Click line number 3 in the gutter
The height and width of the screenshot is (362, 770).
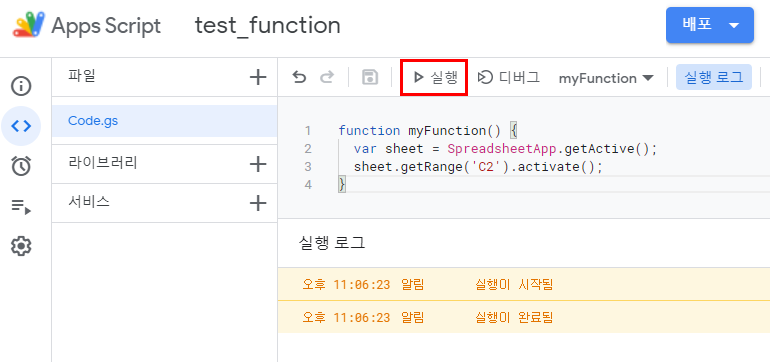pyautogui.click(x=308, y=167)
